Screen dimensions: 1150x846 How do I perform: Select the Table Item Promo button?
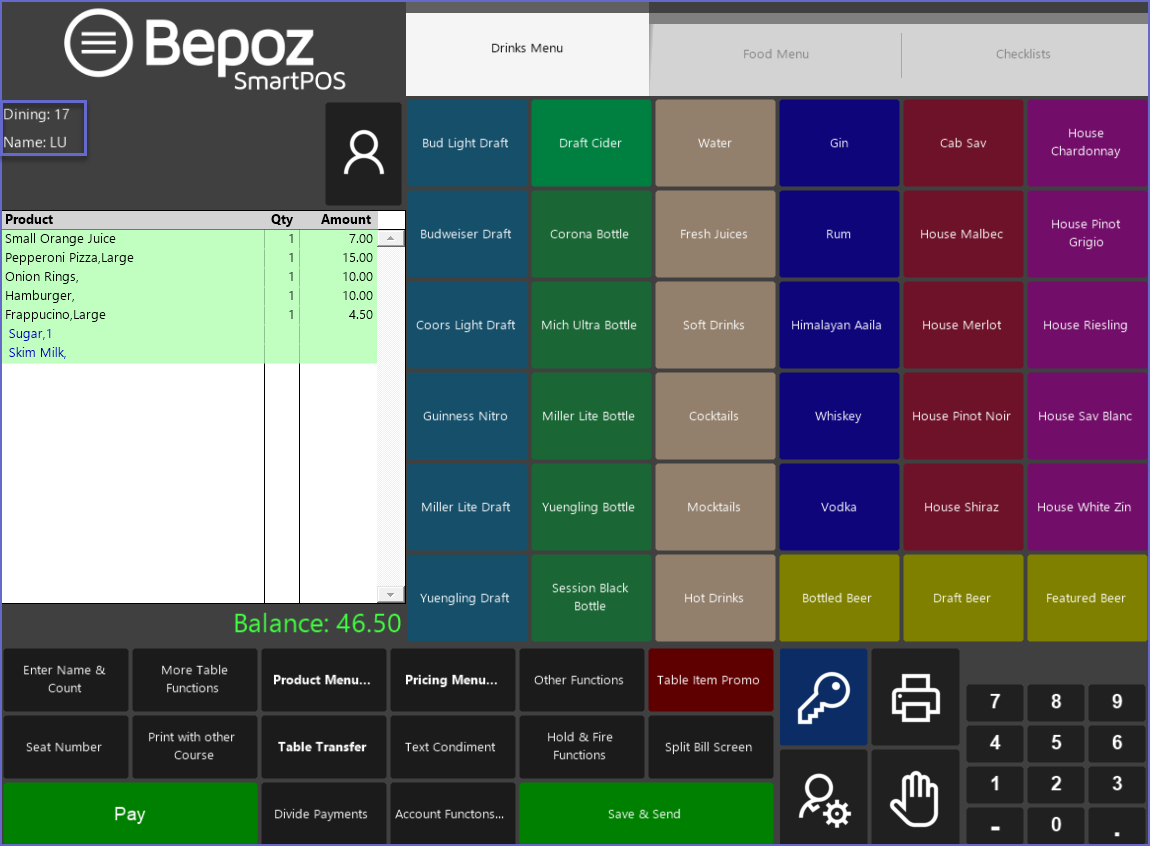[x=709, y=680]
